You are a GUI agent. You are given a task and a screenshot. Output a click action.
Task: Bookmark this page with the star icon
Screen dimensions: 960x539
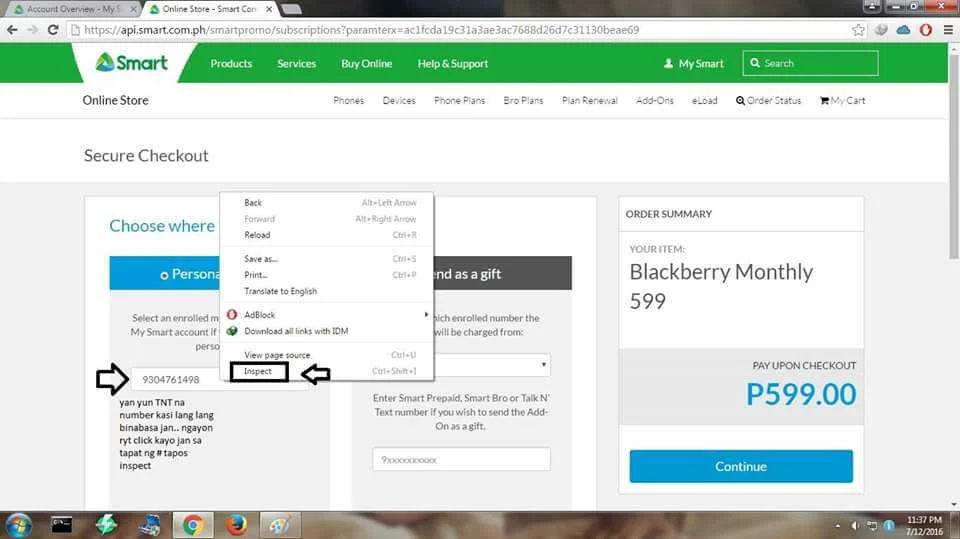click(x=858, y=30)
